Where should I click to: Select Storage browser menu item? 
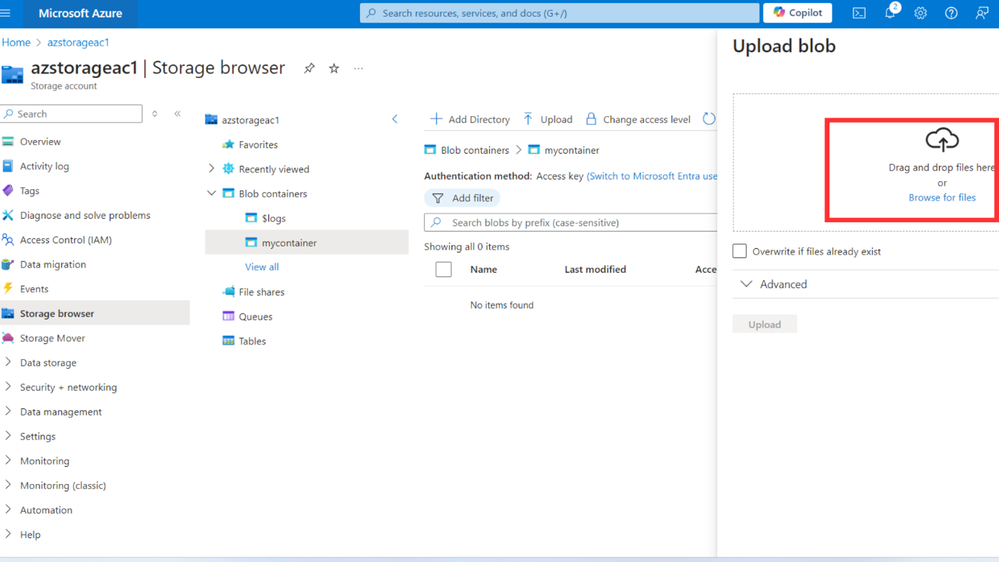(95, 313)
